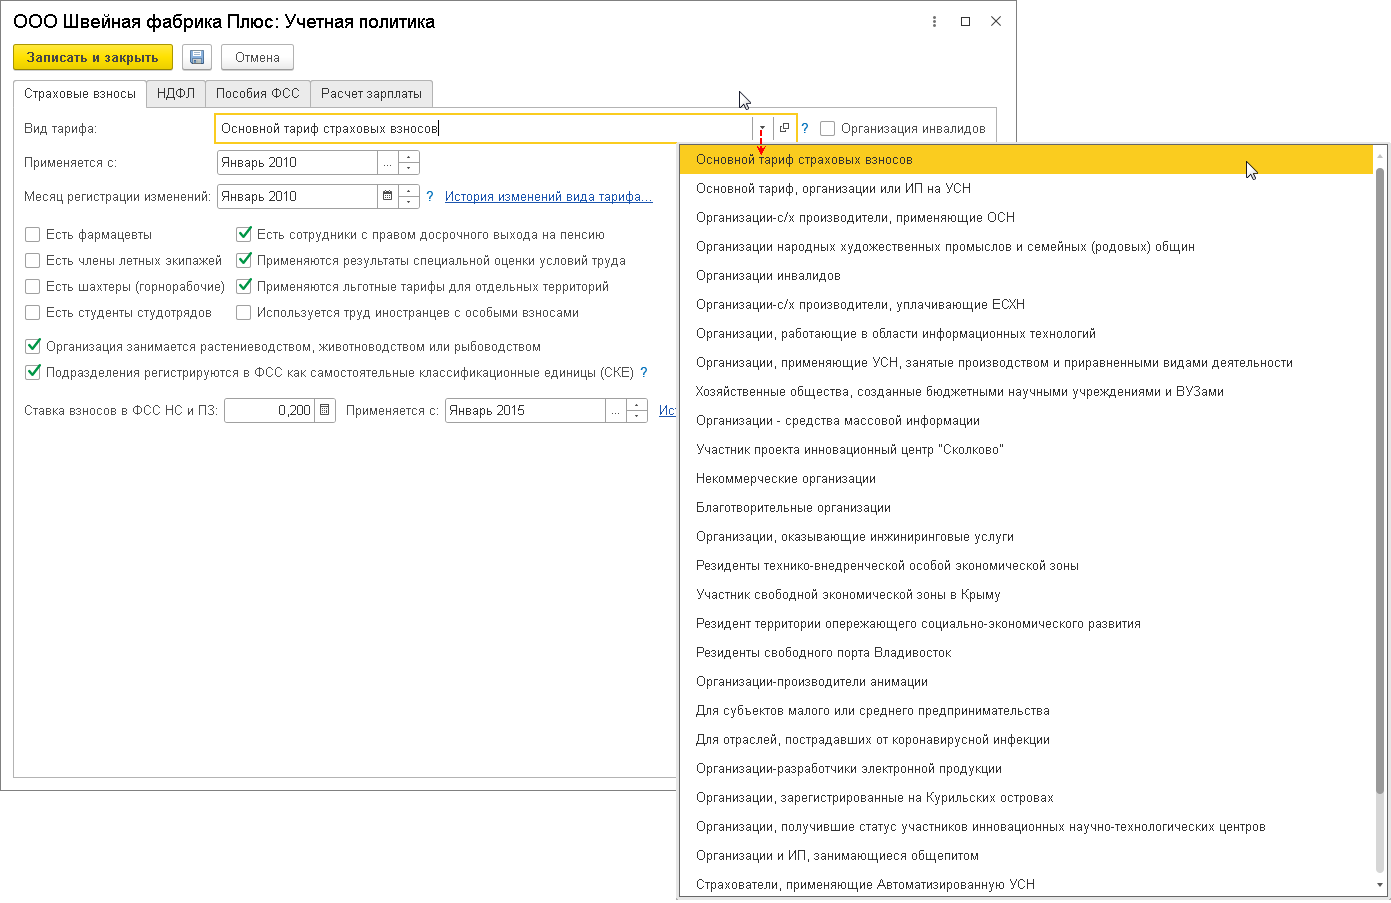Enable Есть шахтеры (горнорабочие) checkbox
Viewport: 1391px width, 903px height.
(x=32, y=286)
